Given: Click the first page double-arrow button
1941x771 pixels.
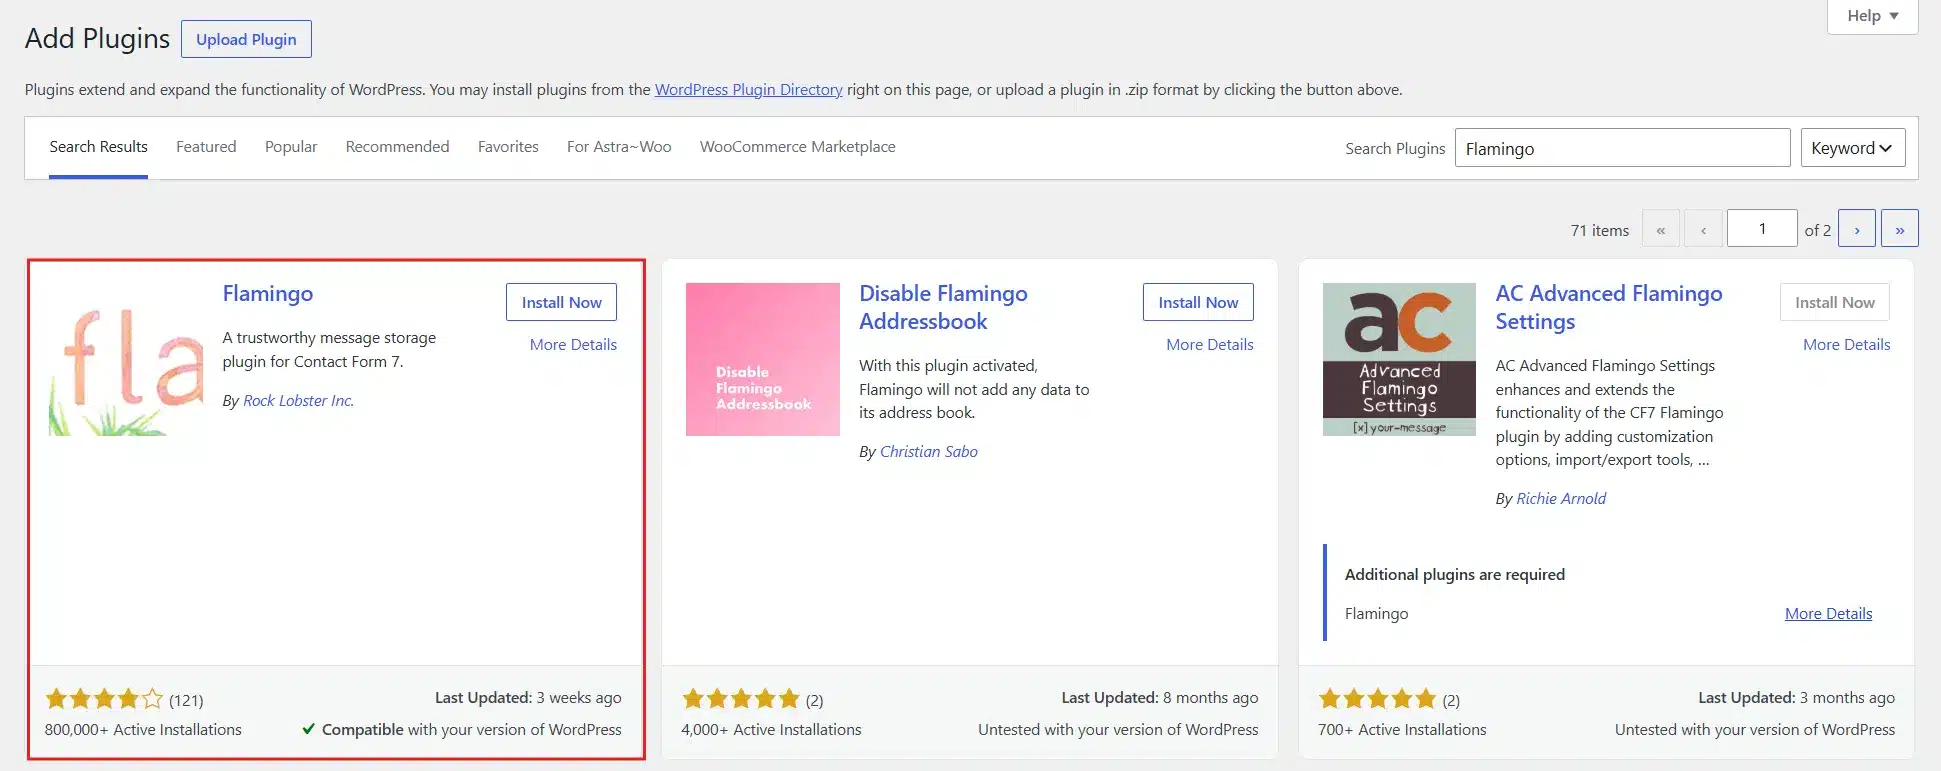Looking at the screenshot, I should 1661,229.
